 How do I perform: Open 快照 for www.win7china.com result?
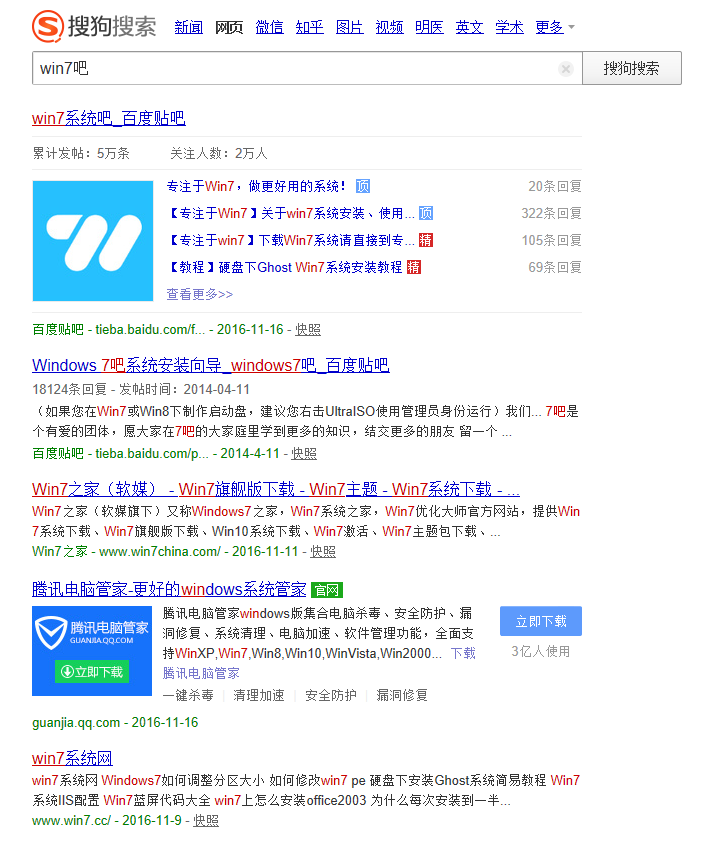pyautogui.click(x=323, y=552)
